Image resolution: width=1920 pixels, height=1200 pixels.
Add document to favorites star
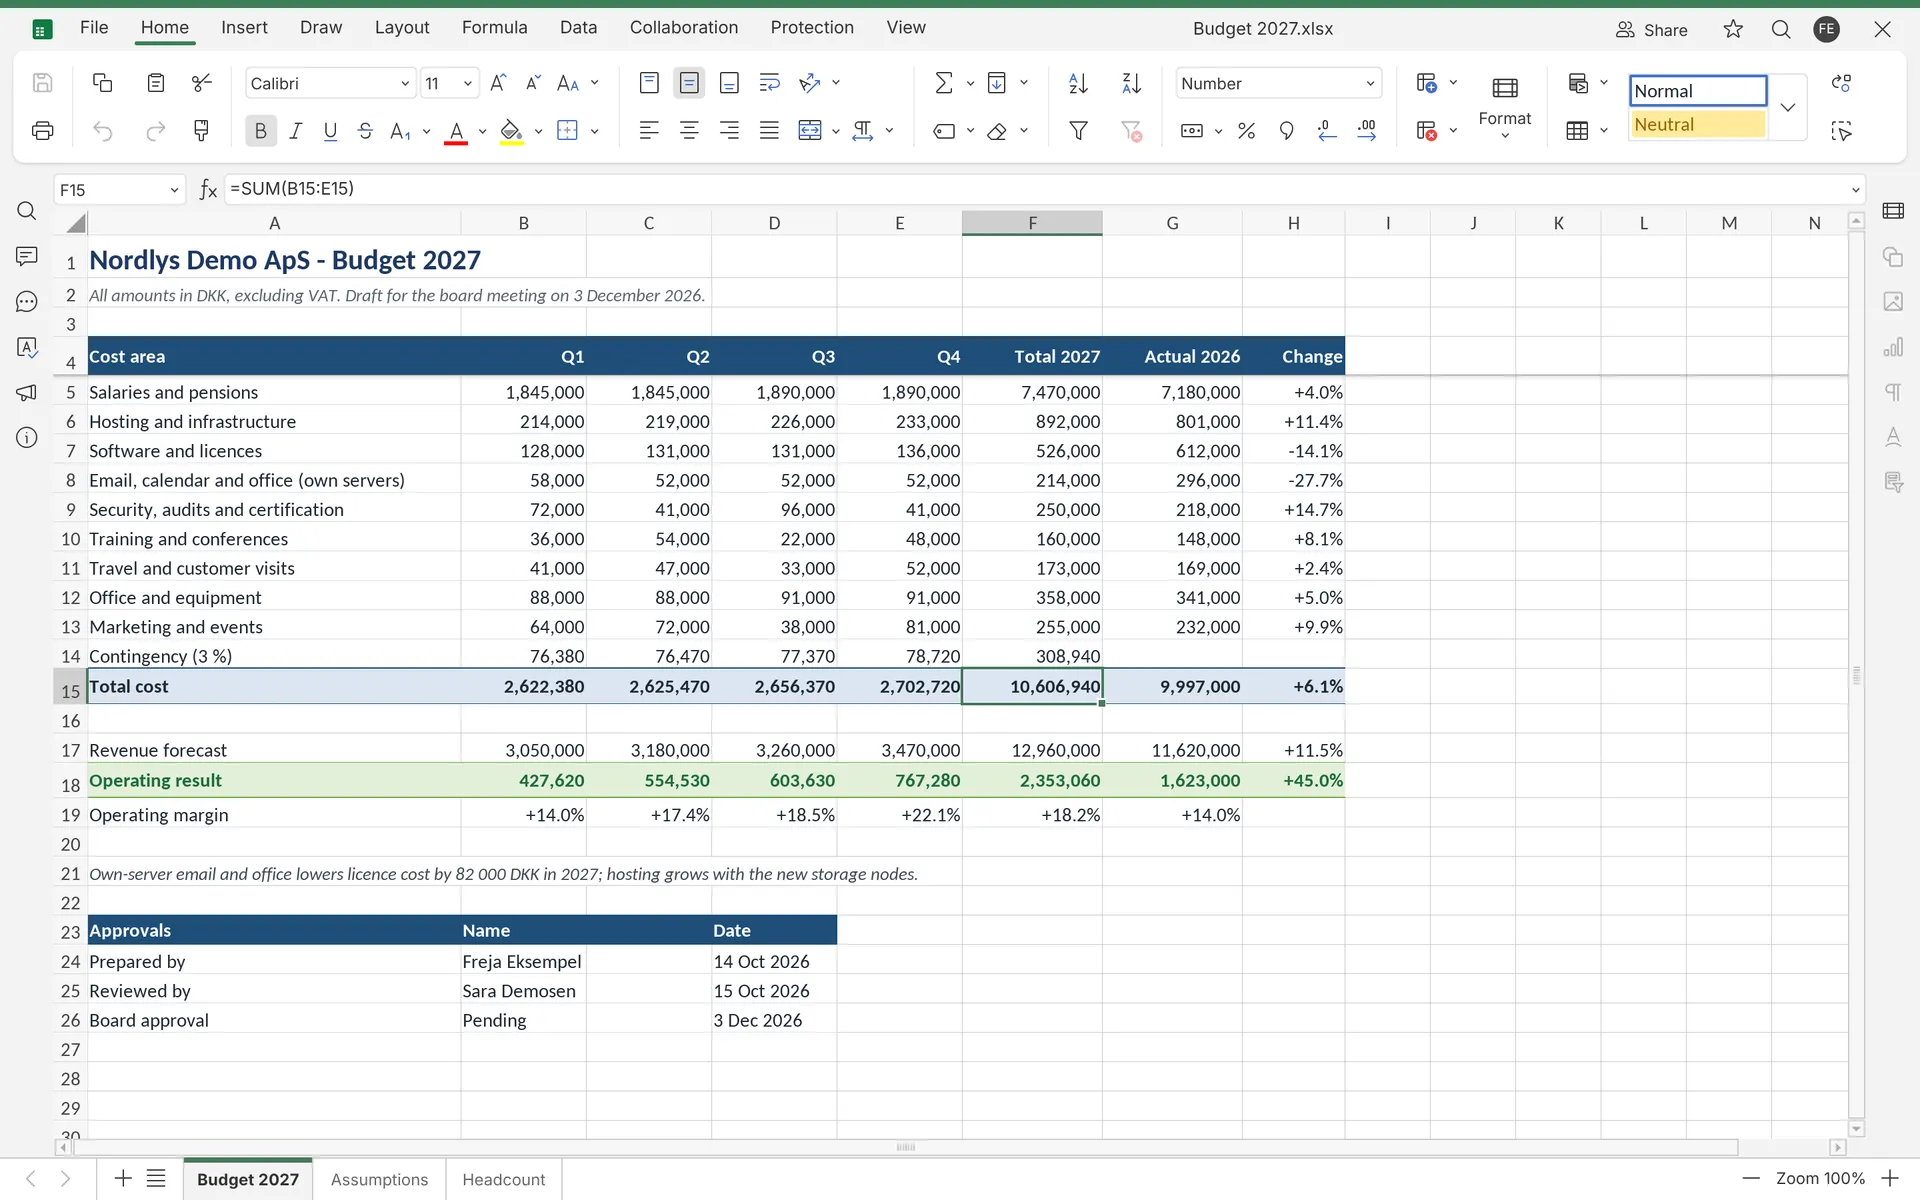click(x=1733, y=29)
